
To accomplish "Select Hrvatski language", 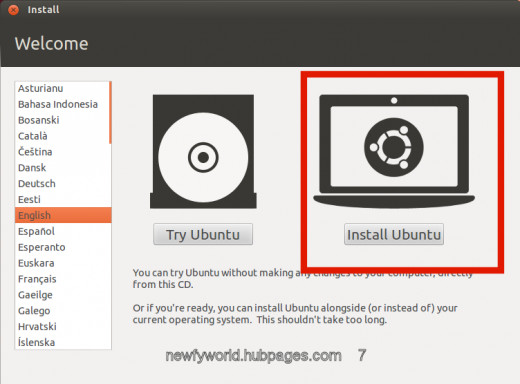I will tap(62, 327).
